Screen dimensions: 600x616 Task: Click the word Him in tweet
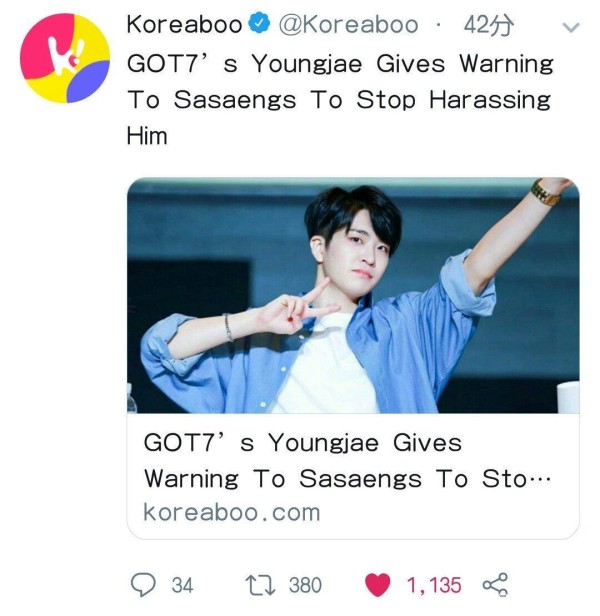(147, 136)
